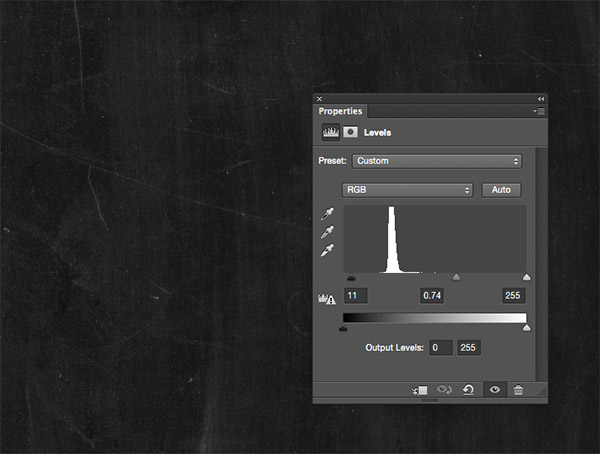The width and height of the screenshot is (600, 454).
Task: Pick the gray point eyedropper
Action: [326, 232]
